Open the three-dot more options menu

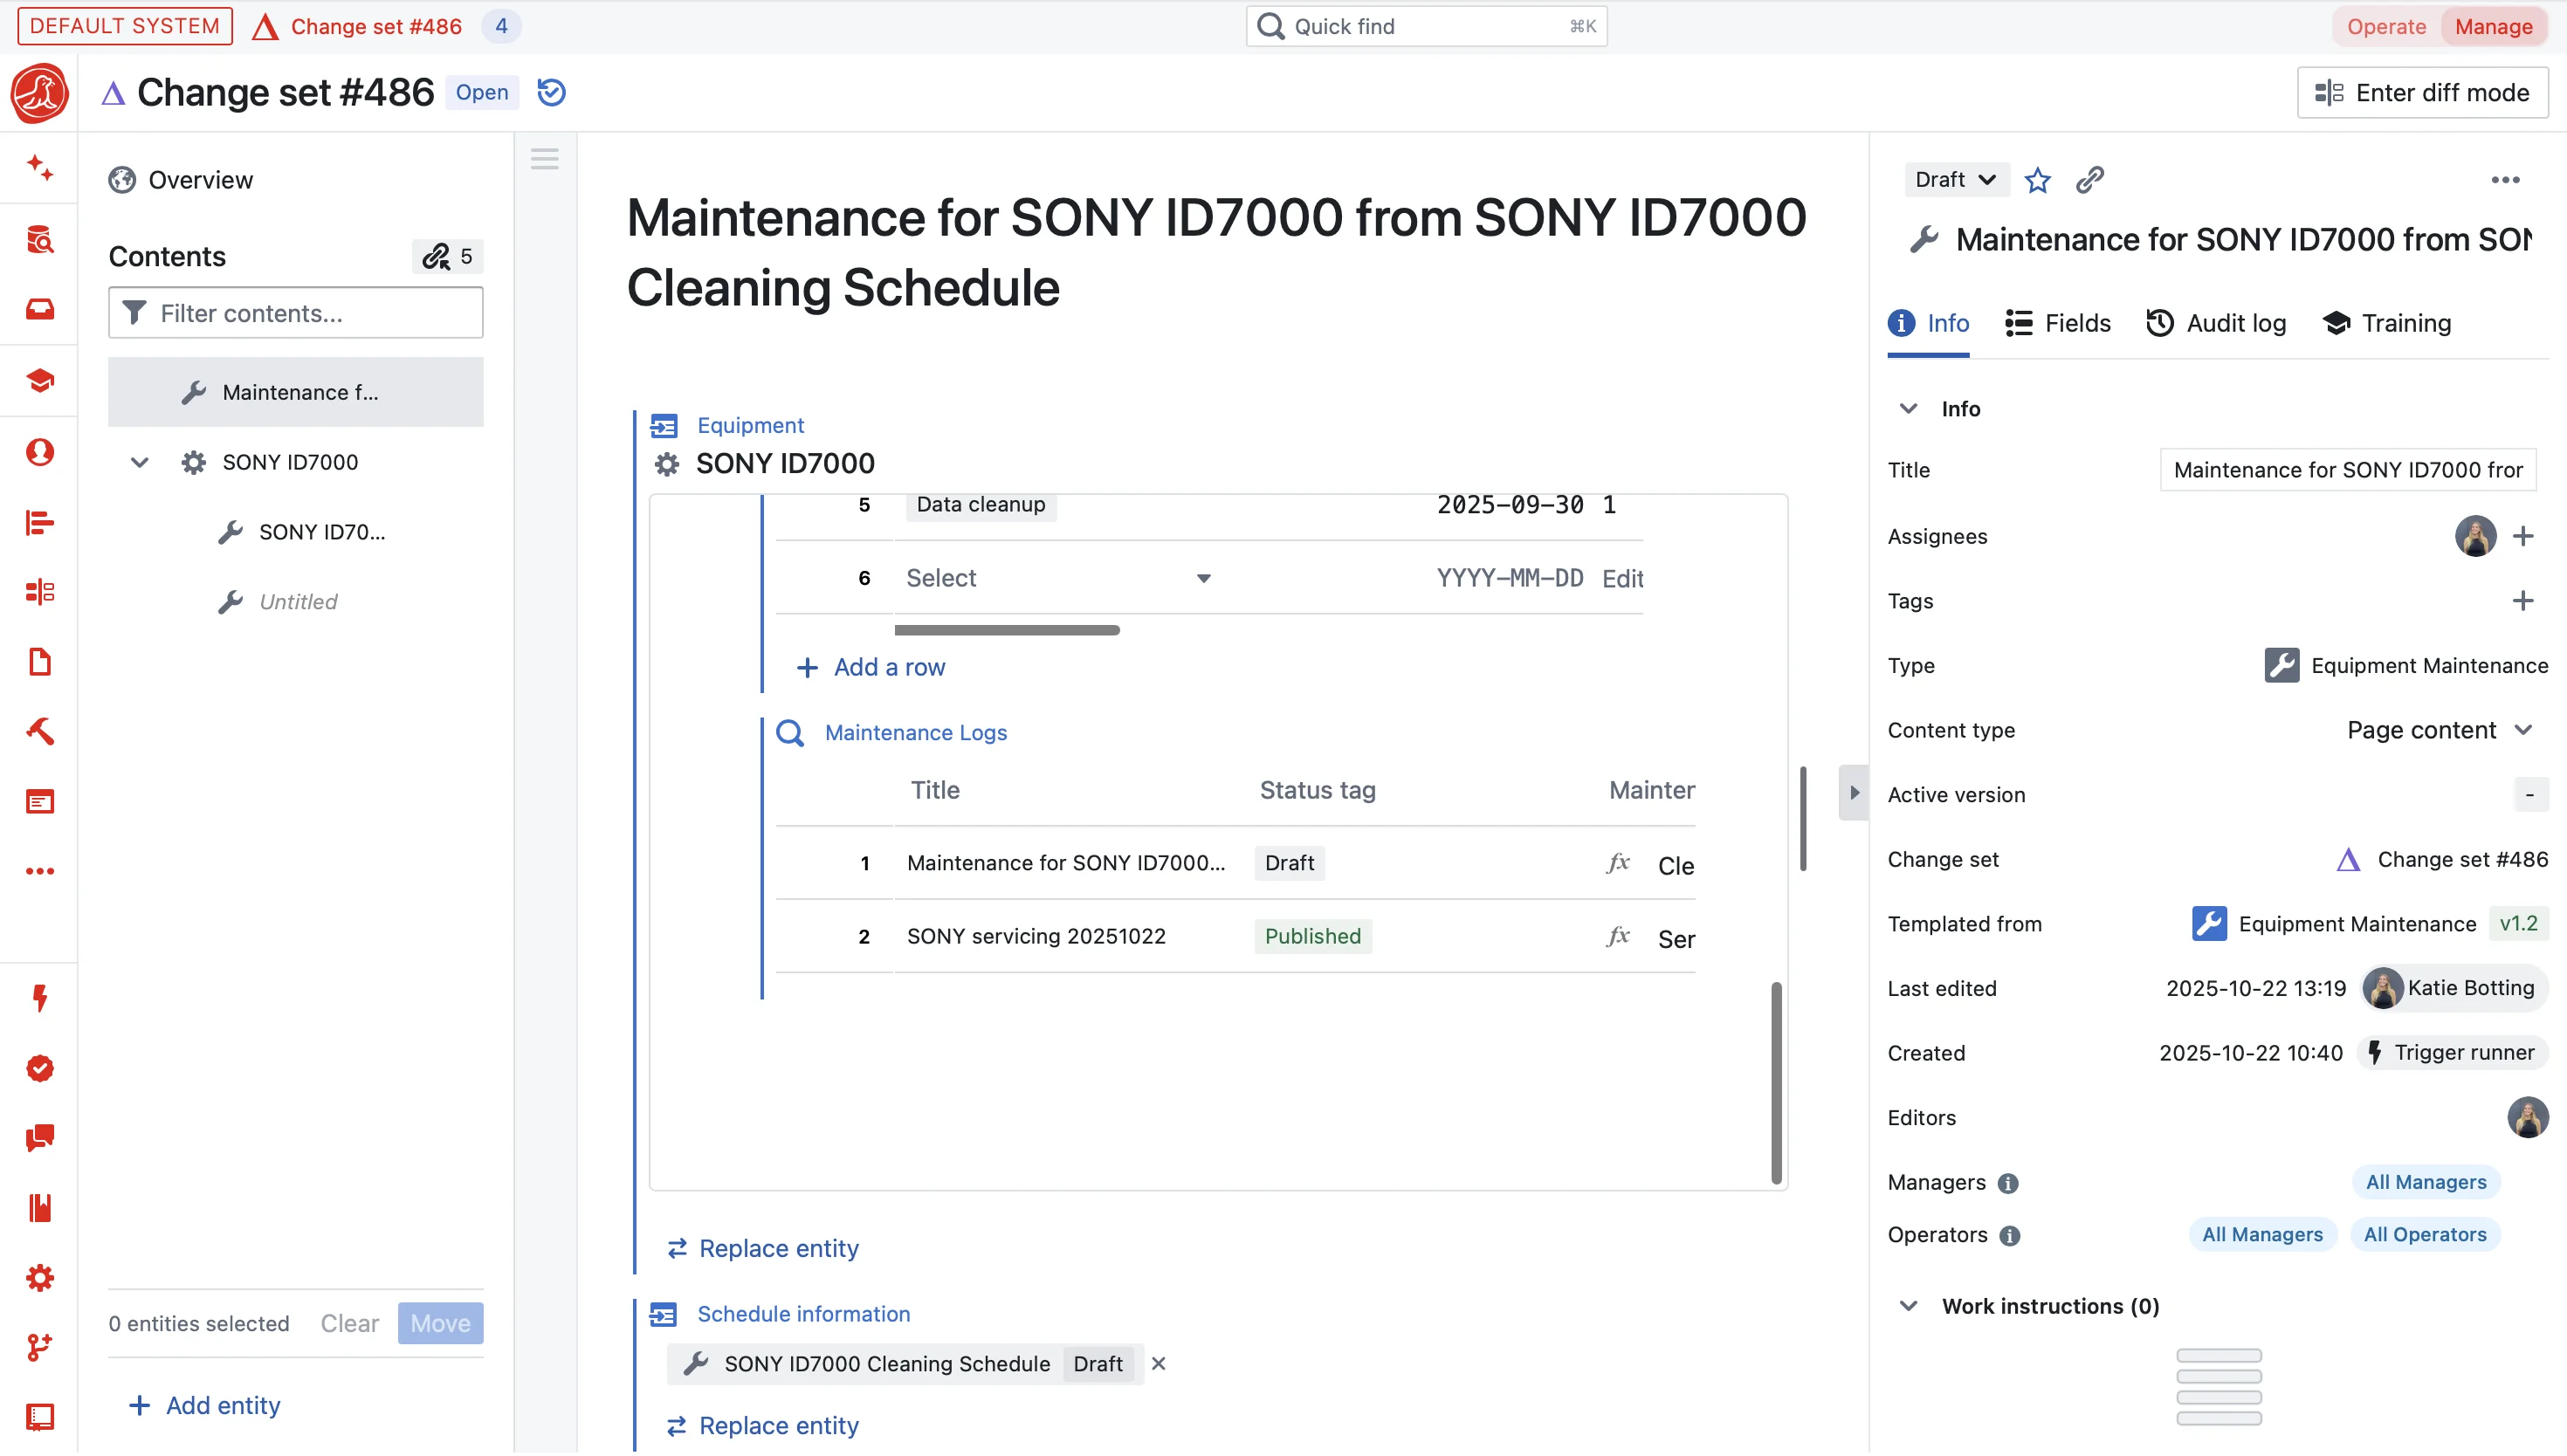coord(2504,180)
